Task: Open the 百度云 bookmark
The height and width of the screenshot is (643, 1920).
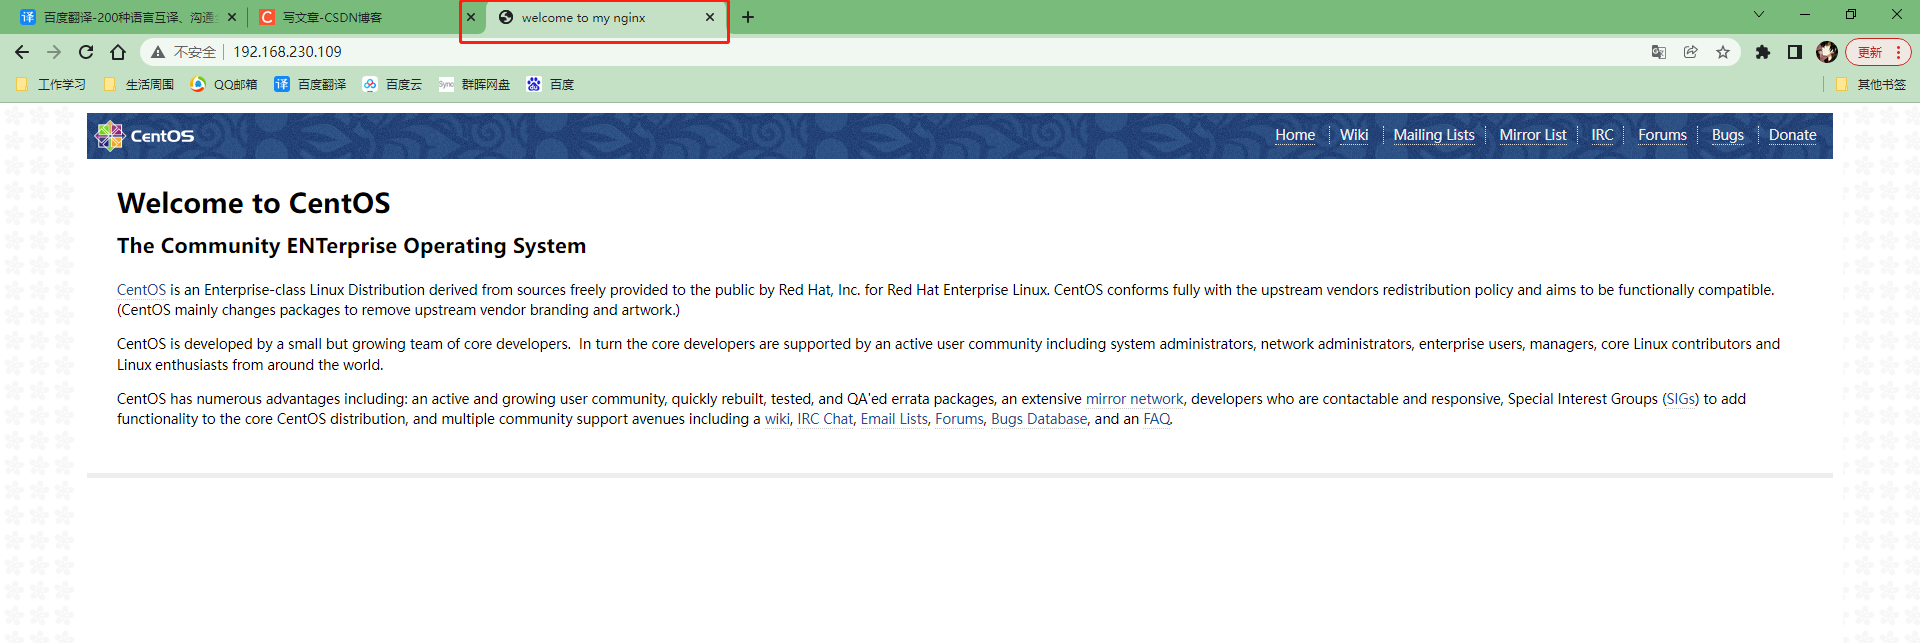Action: pyautogui.click(x=392, y=85)
